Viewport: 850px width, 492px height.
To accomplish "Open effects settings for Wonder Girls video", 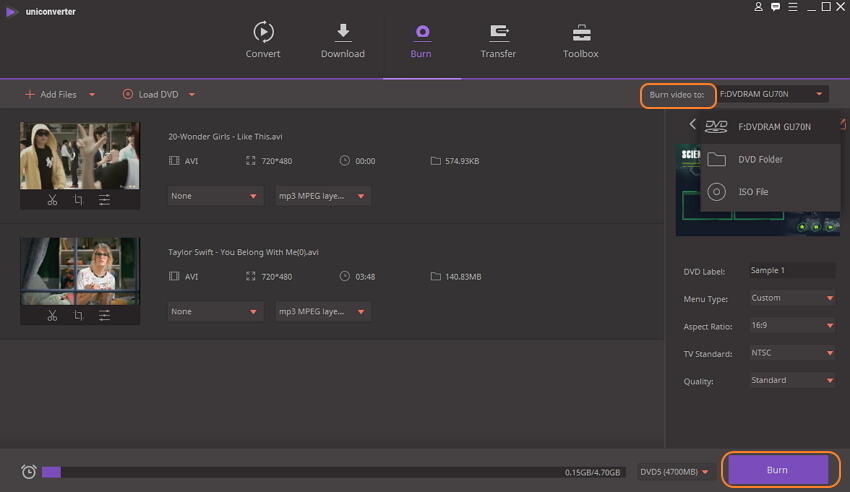I will coord(104,200).
